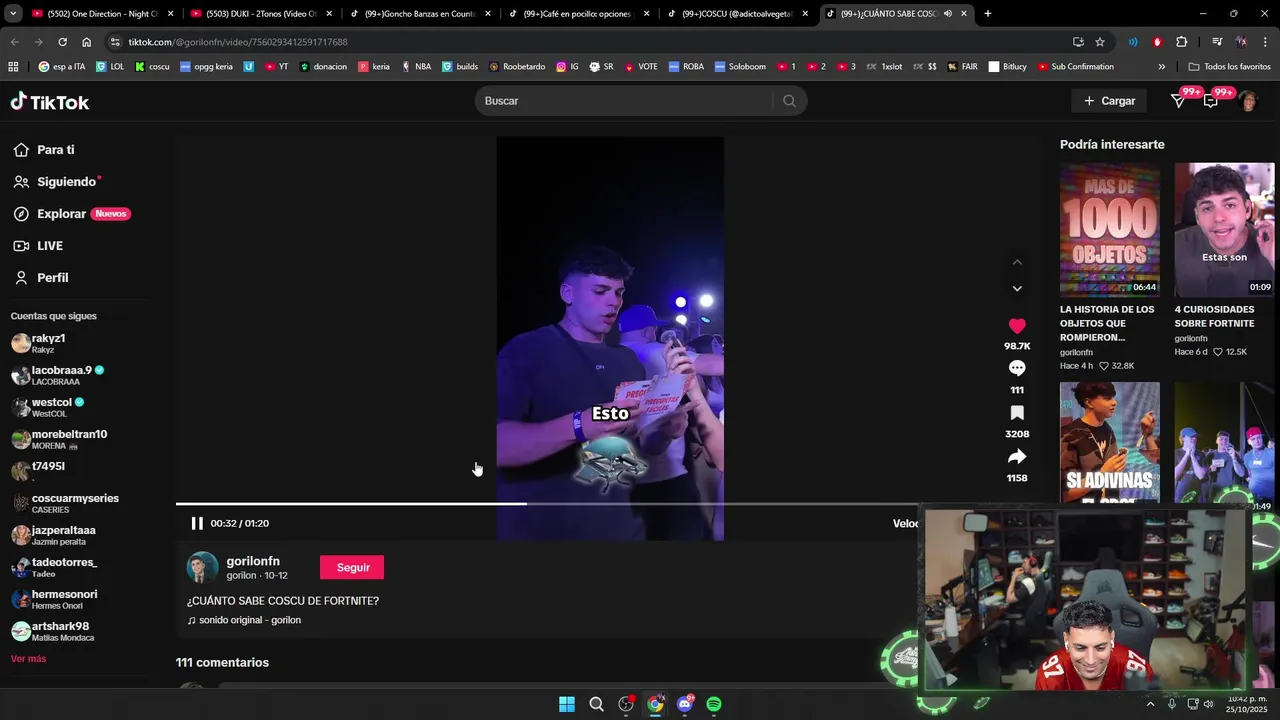
Task: Switch to the Café en pocillo tab
Action: [577, 14]
